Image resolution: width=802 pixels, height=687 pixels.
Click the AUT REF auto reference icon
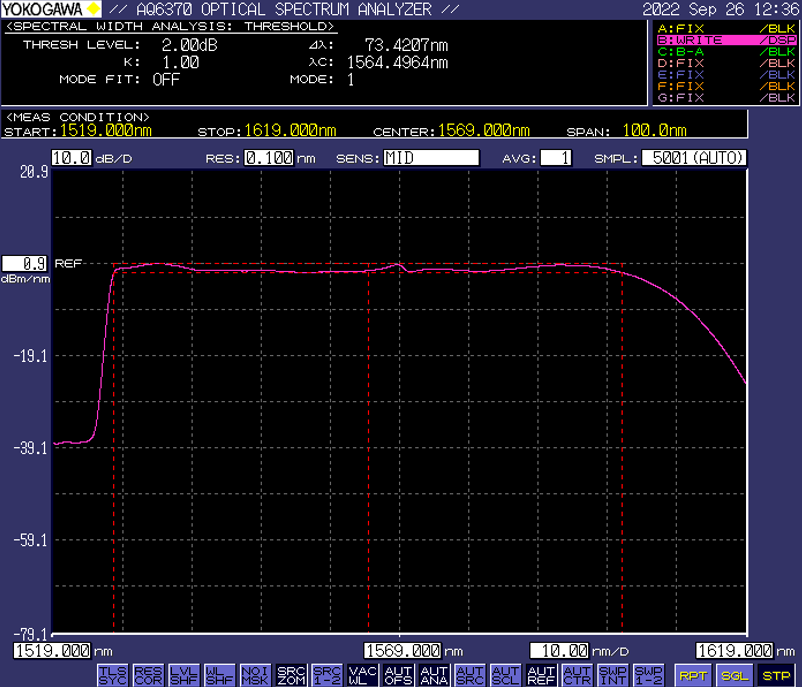[540, 675]
